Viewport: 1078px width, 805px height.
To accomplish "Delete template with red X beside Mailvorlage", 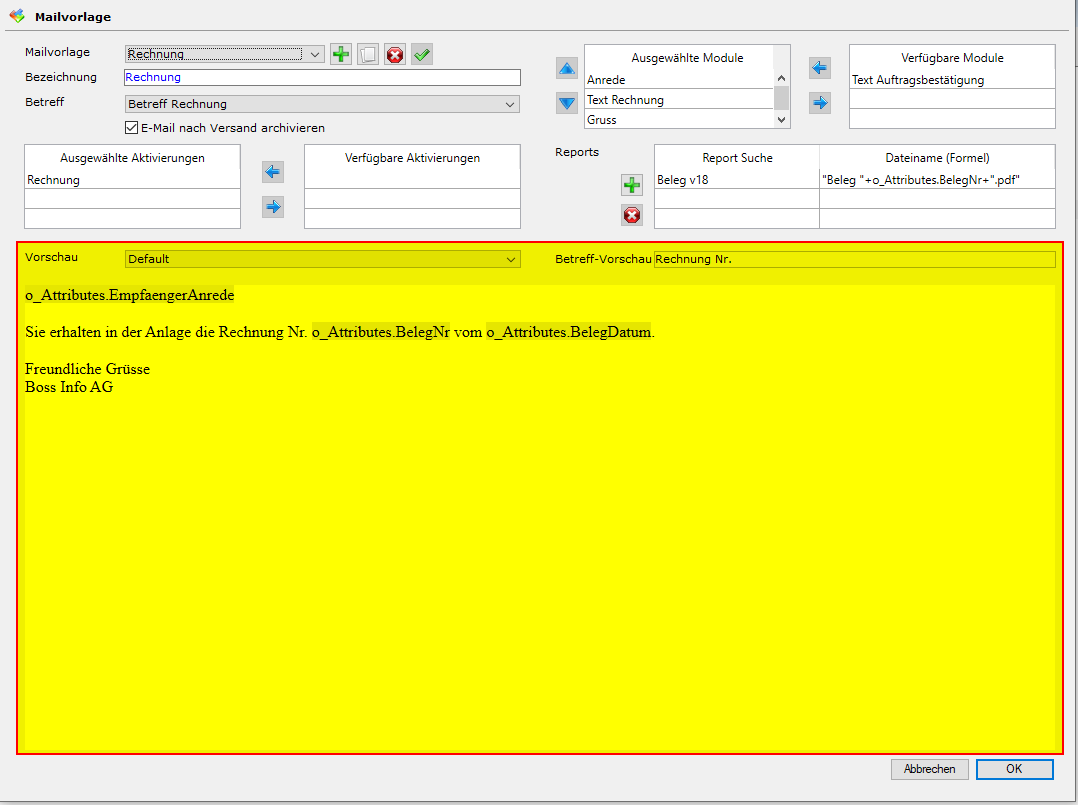I will (395, 55).
